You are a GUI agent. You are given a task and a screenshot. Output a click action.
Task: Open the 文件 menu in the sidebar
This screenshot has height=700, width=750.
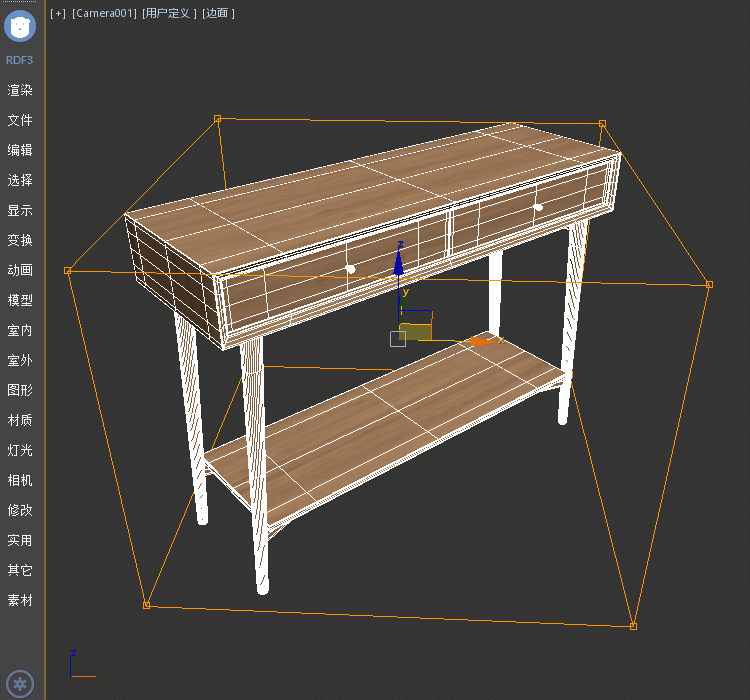tap(20, 120)
